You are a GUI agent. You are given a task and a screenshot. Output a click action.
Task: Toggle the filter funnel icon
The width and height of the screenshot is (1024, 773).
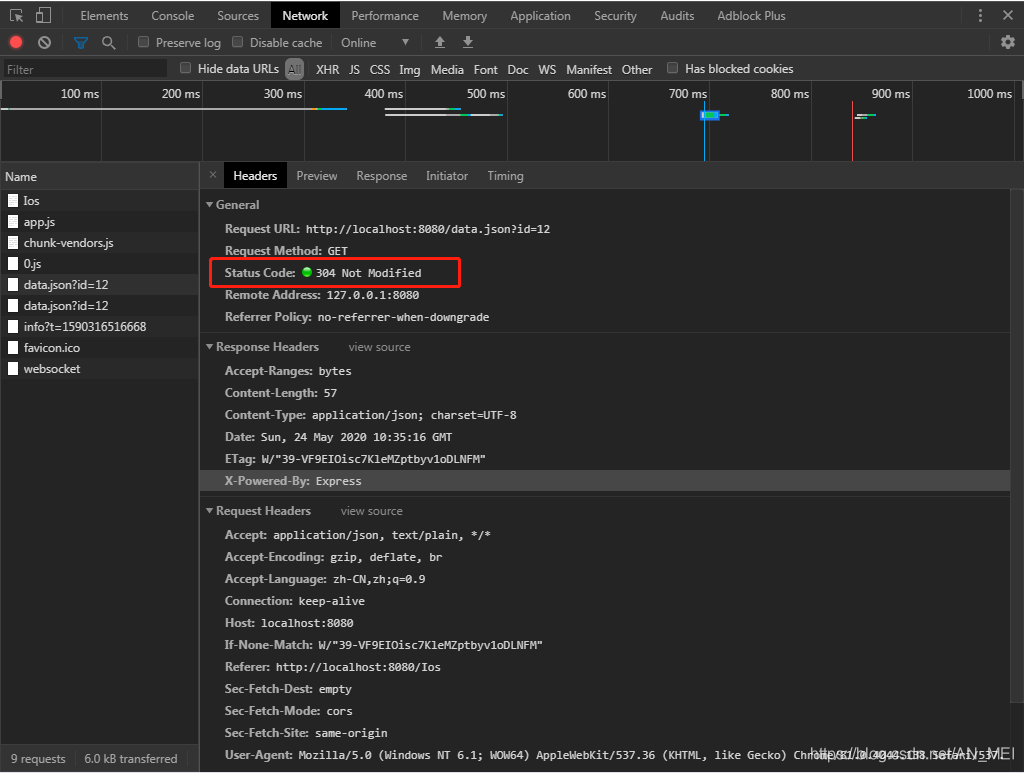click(x=81, y=43)
